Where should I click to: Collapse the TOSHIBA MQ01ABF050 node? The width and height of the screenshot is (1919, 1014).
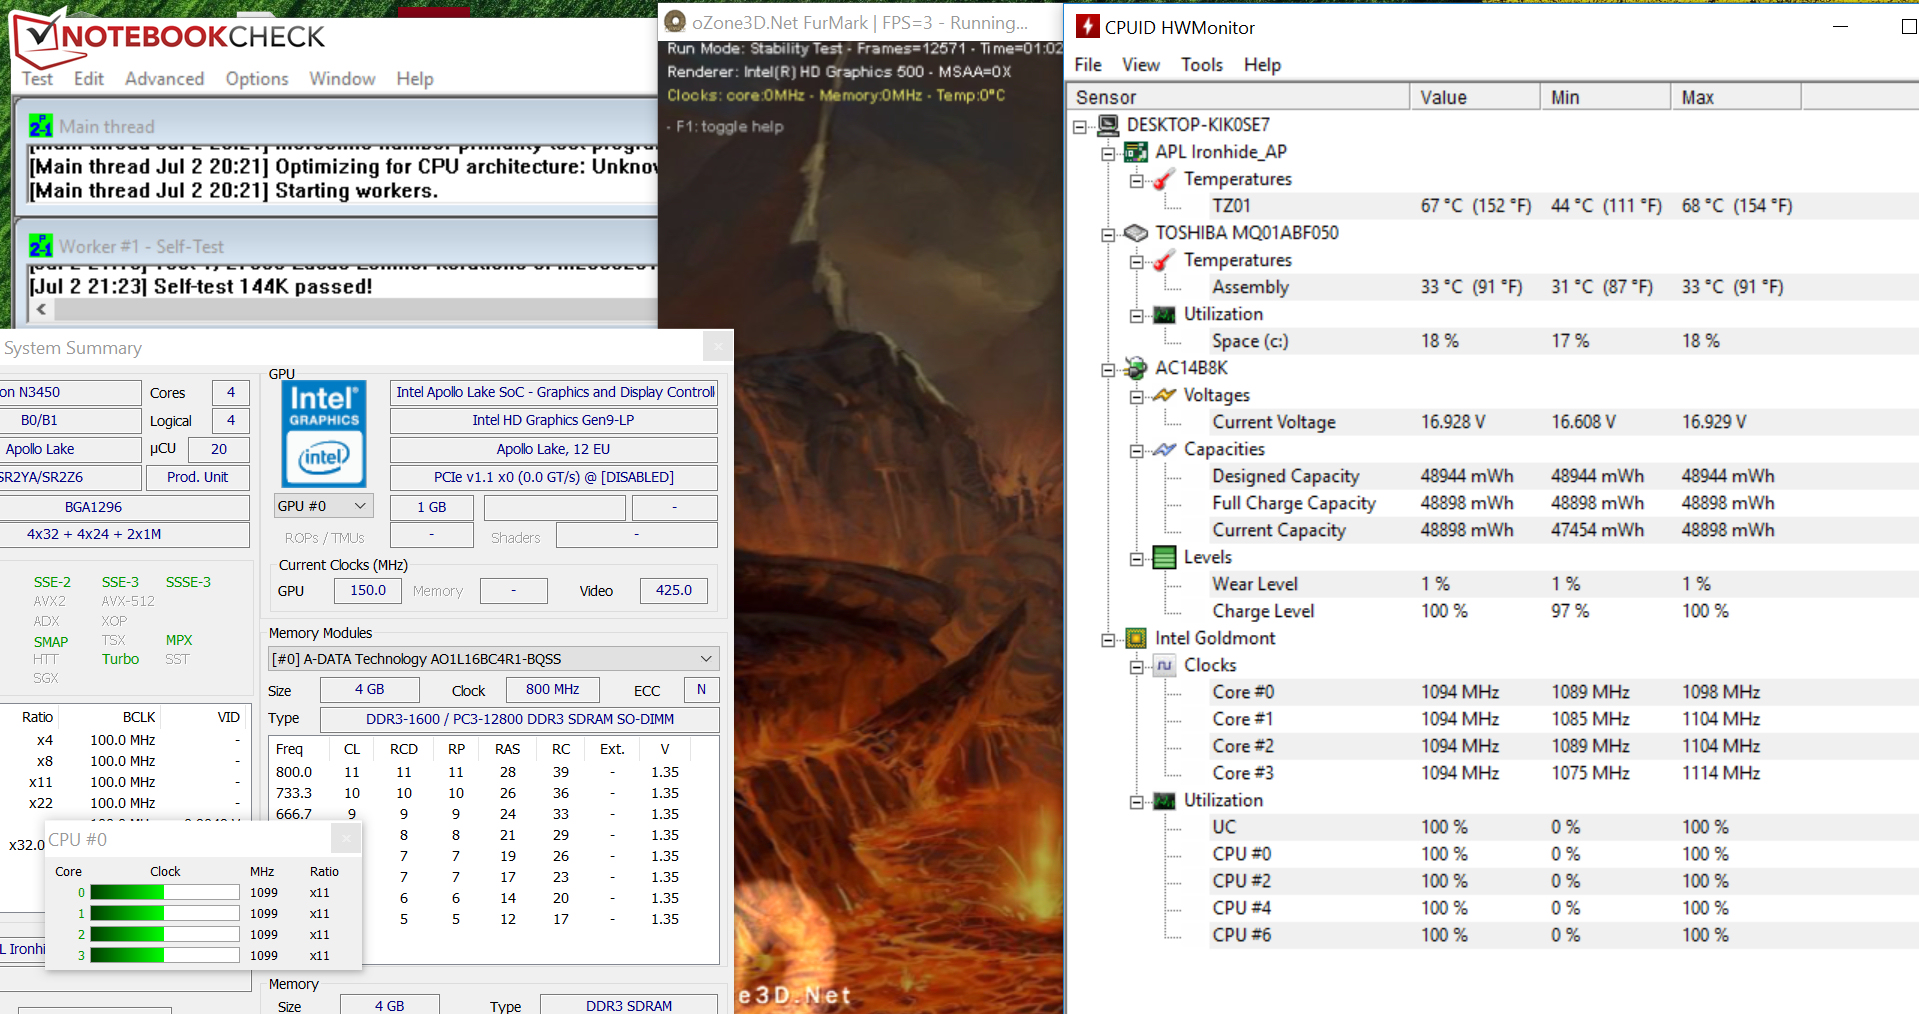tap(1108, 234)
